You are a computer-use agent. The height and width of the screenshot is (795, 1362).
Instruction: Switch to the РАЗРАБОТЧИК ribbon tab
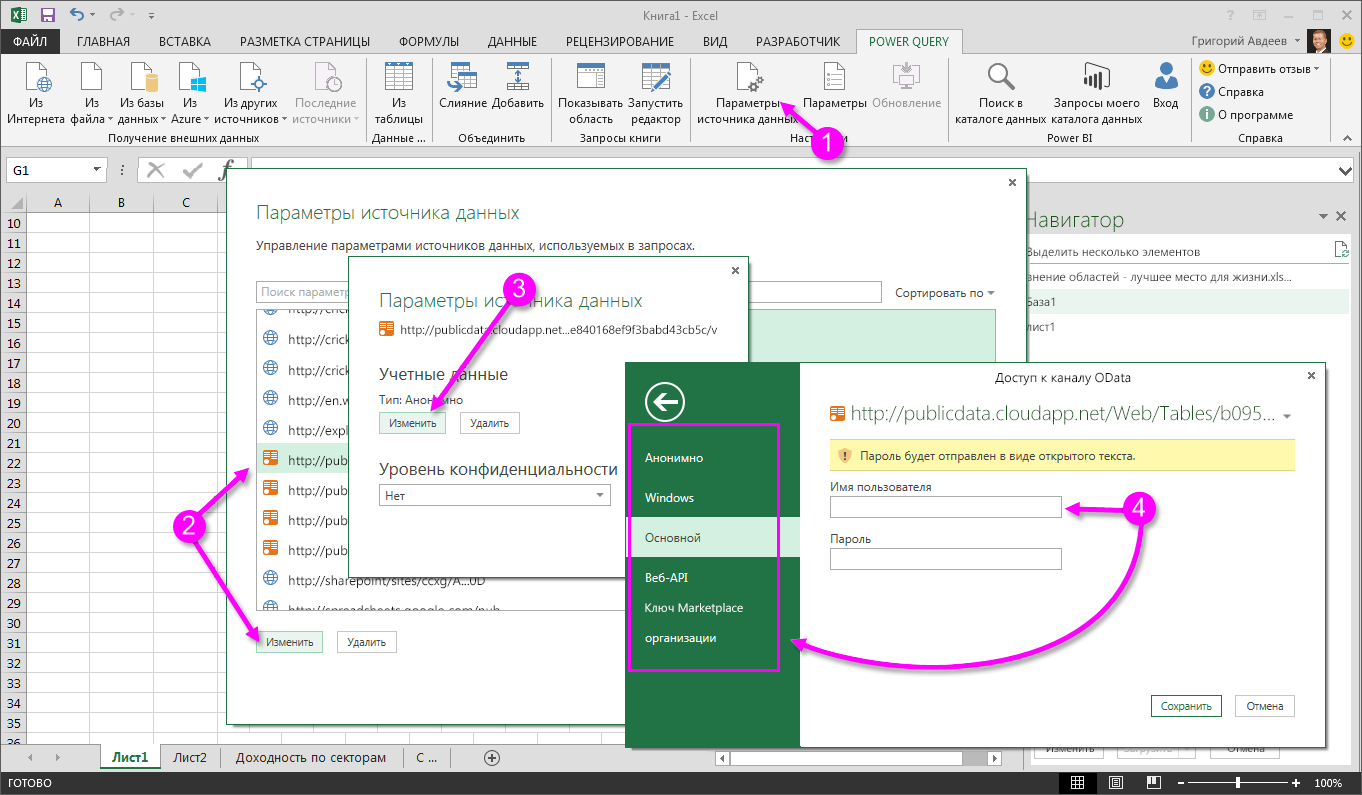tap(798, 41)
